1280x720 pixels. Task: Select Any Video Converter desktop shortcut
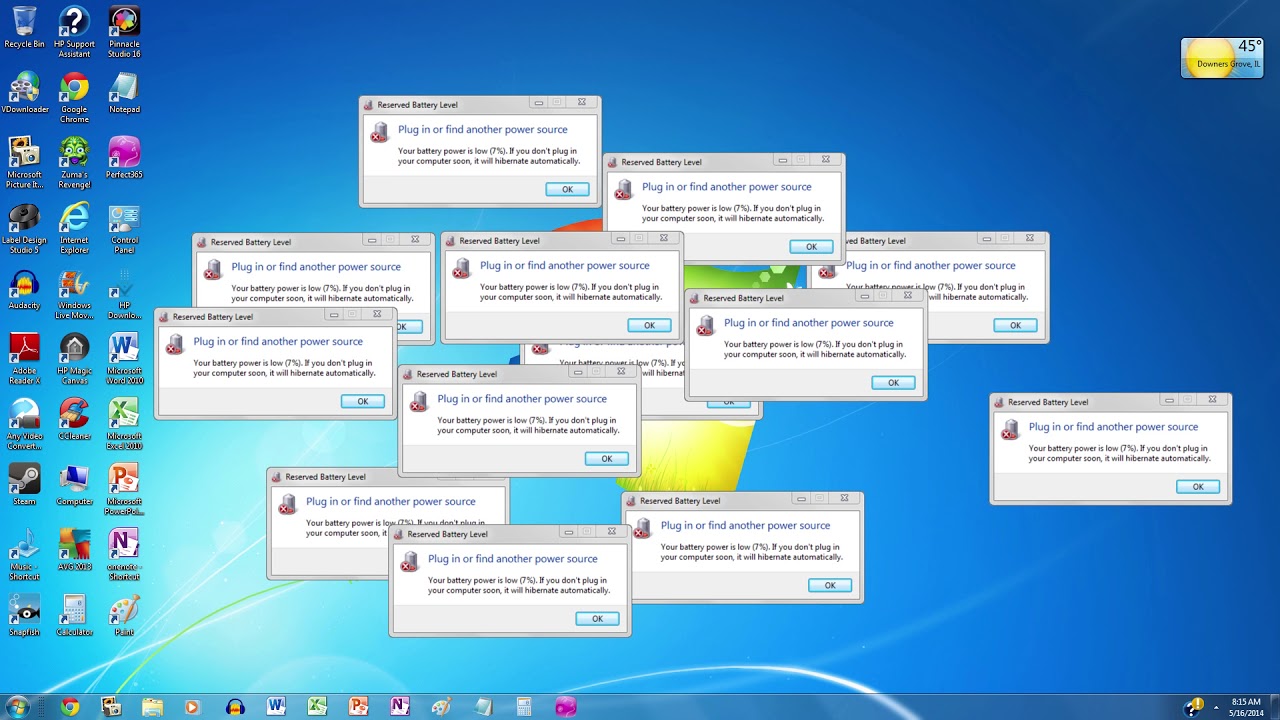pos(24,424)
